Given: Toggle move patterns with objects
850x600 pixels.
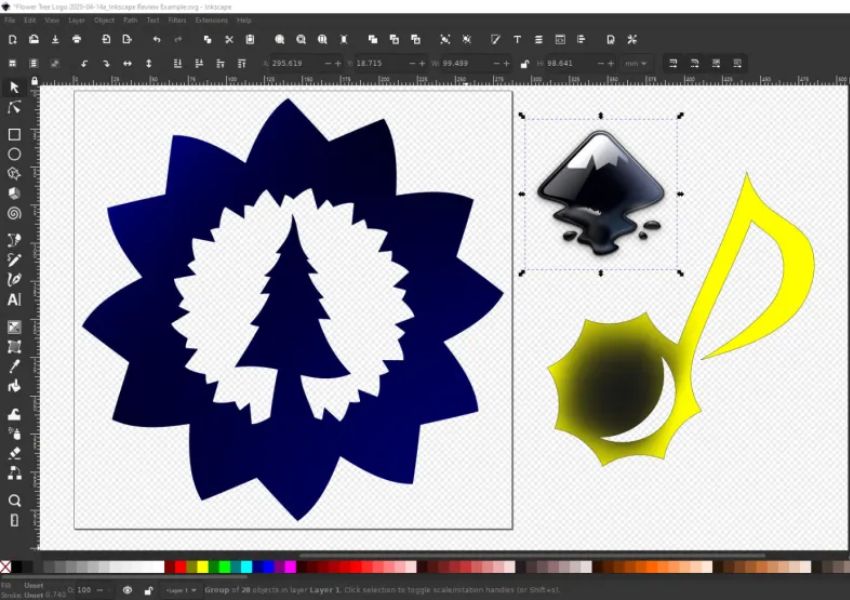Looking at the screenshot, I should pos(737,63).
